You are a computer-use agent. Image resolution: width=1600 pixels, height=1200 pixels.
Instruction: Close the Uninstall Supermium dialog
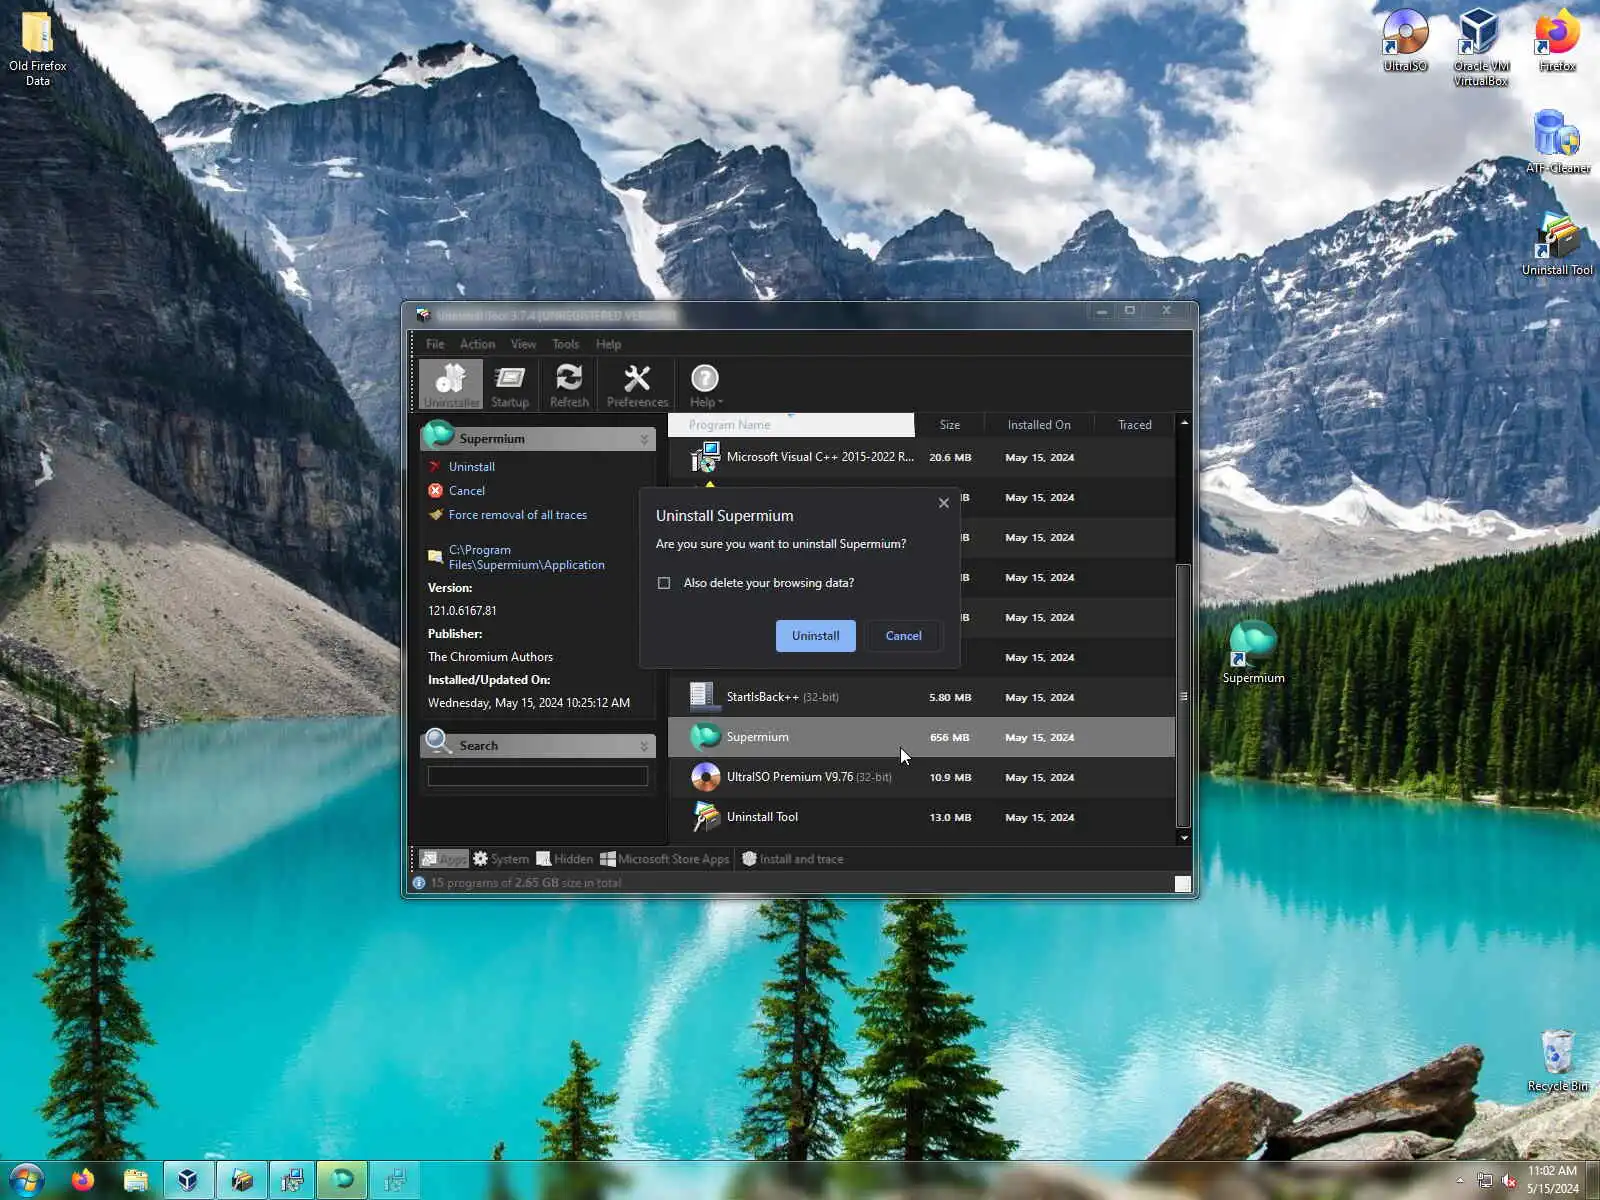(944, 503)
